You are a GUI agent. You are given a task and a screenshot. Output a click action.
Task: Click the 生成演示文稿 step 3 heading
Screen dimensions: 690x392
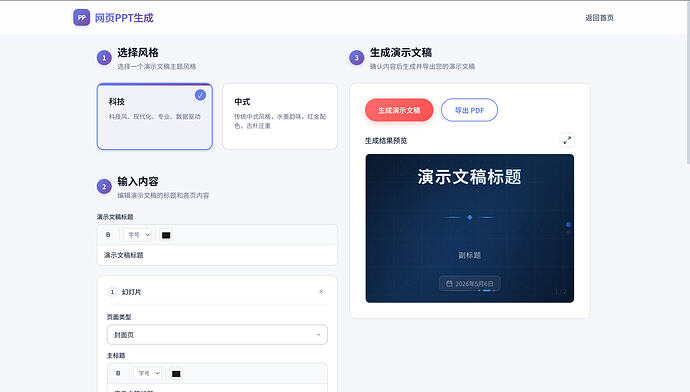400,53
